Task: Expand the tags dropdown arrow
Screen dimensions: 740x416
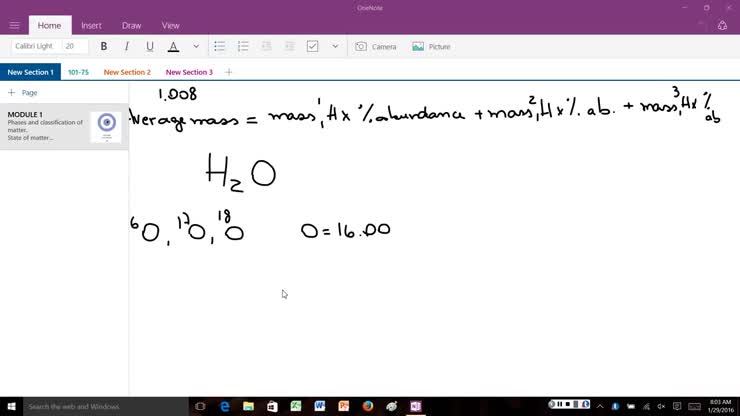Action: 335,46
